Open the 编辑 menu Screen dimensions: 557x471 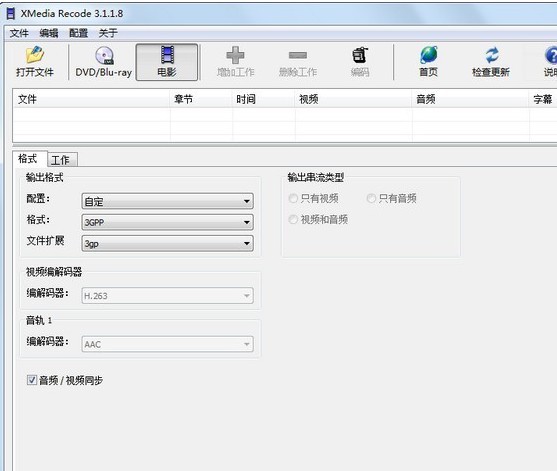click(49, 33)
